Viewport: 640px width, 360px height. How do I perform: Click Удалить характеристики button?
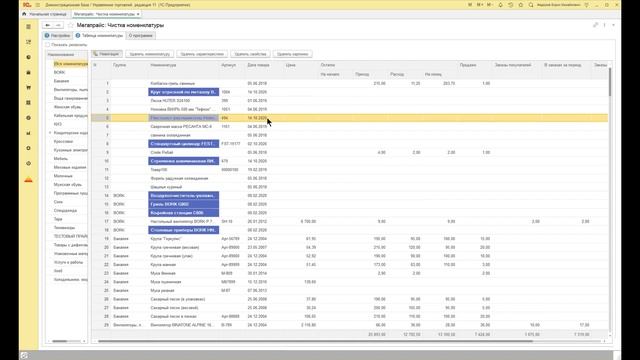(x=202, y=54)
